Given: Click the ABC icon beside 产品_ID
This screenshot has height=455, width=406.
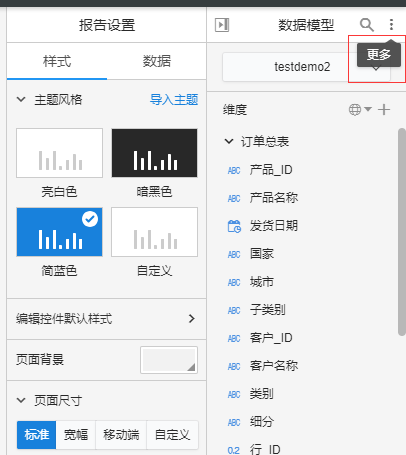Looking at the screenshot, I should click(x=234, y=171).
